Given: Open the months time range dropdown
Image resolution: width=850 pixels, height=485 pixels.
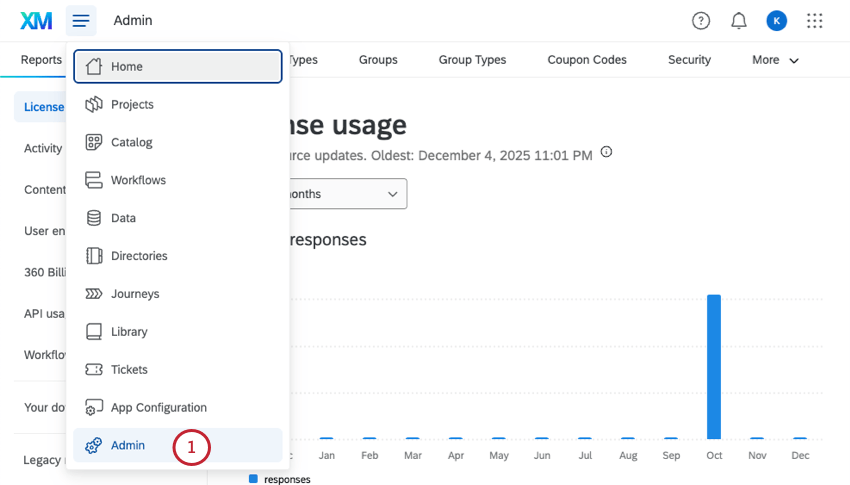Looking at the screenshot, I should pyautogui.click(x=345, y=194).
